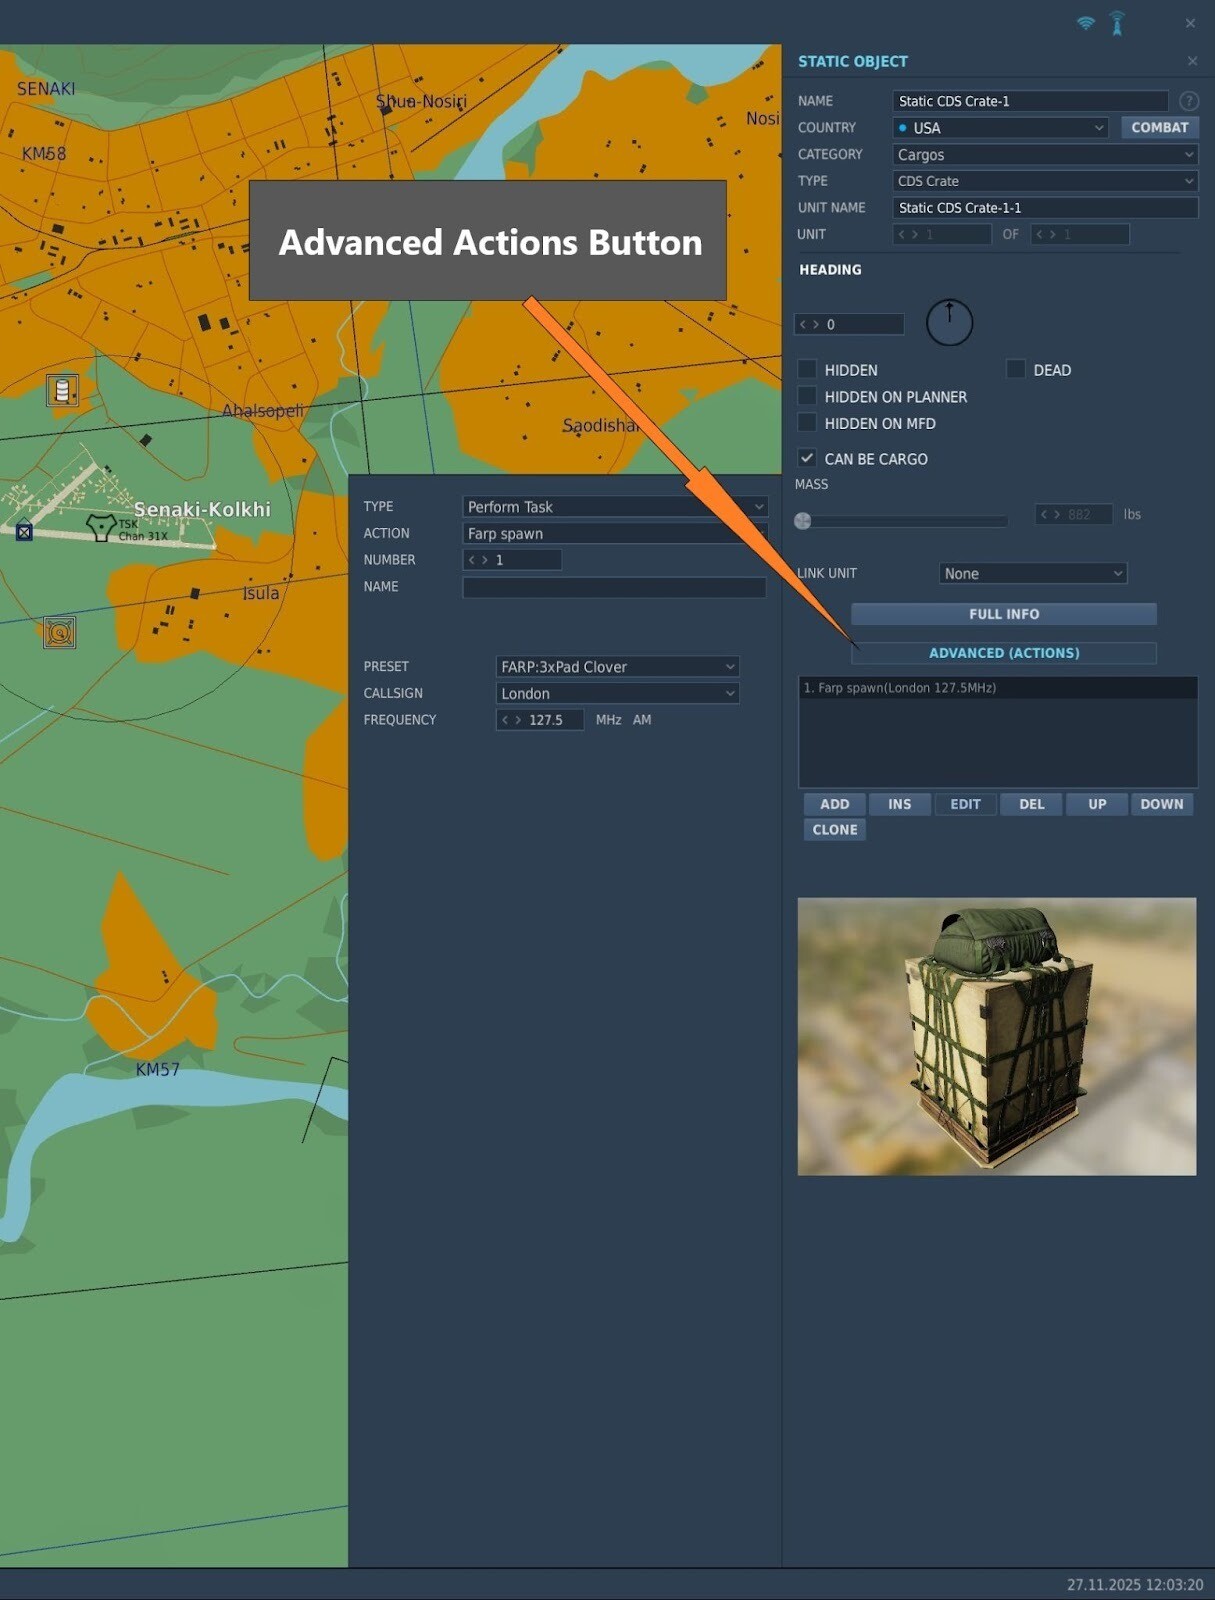Screen dimensions: 1215x1600
Task: Select the barrel static object icon on map
Action: (x=62, y=390)
